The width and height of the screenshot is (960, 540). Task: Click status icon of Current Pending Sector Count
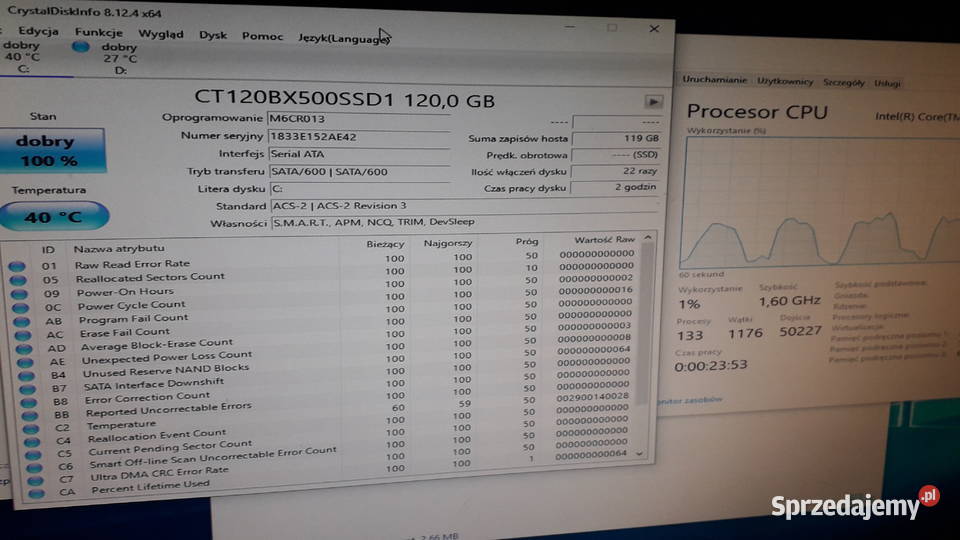pyautogui.click(x=34, y=454)
